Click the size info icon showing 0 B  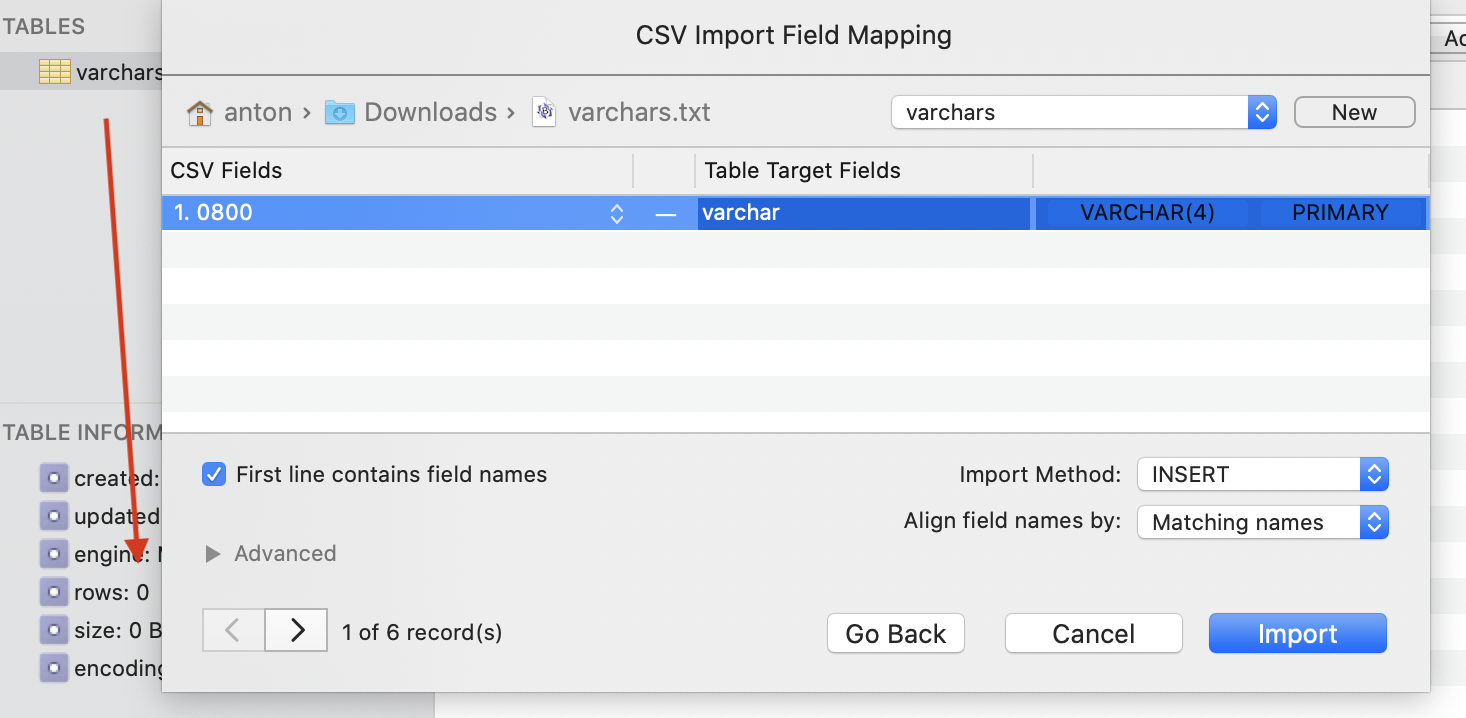click(53, 630)
